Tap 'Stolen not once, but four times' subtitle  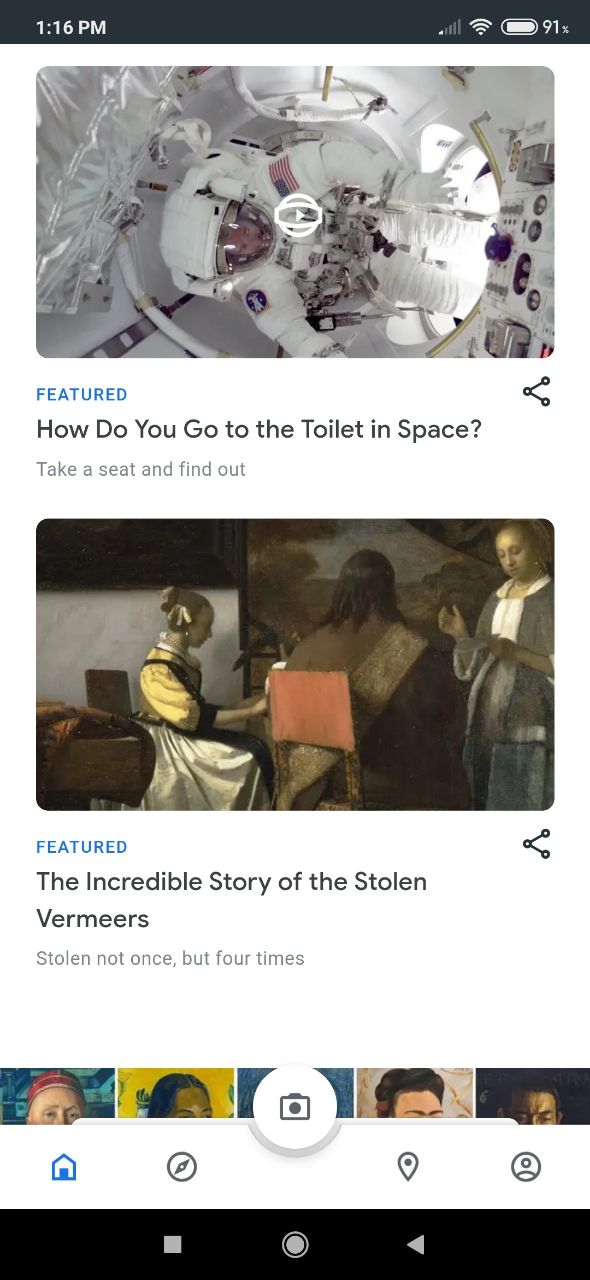(170, 958)
